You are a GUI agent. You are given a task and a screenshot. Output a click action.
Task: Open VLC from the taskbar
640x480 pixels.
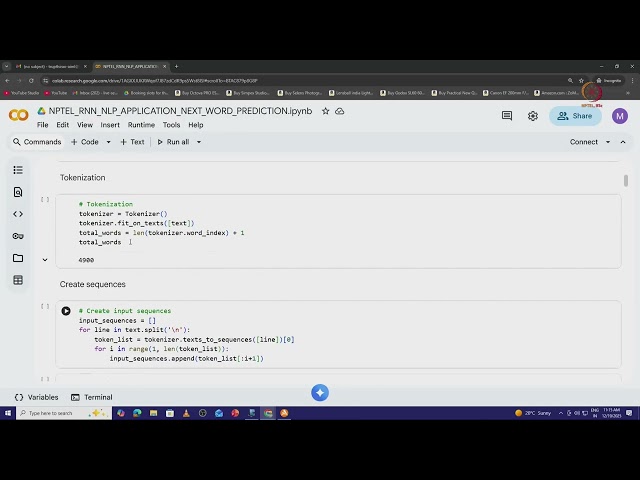click(186, 413)
